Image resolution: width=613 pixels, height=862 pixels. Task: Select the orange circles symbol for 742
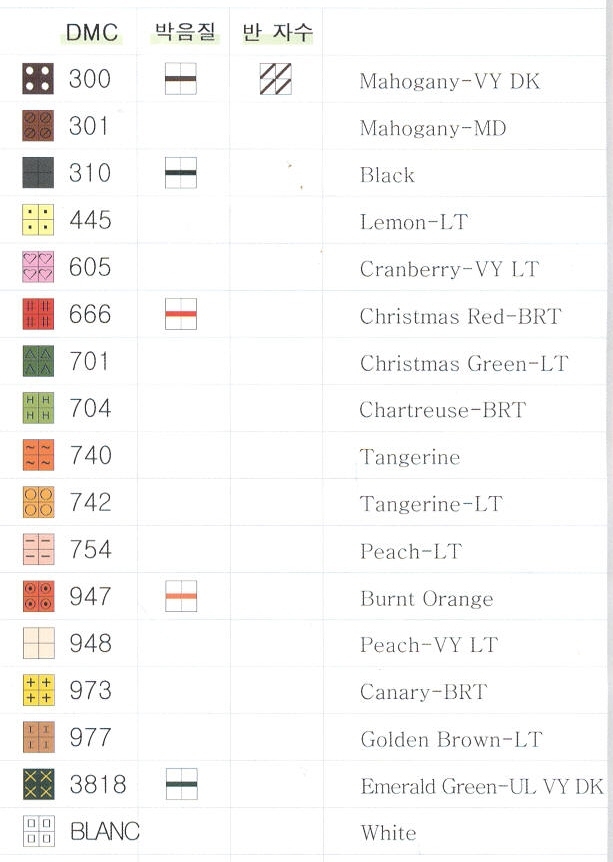click(38, 502)
